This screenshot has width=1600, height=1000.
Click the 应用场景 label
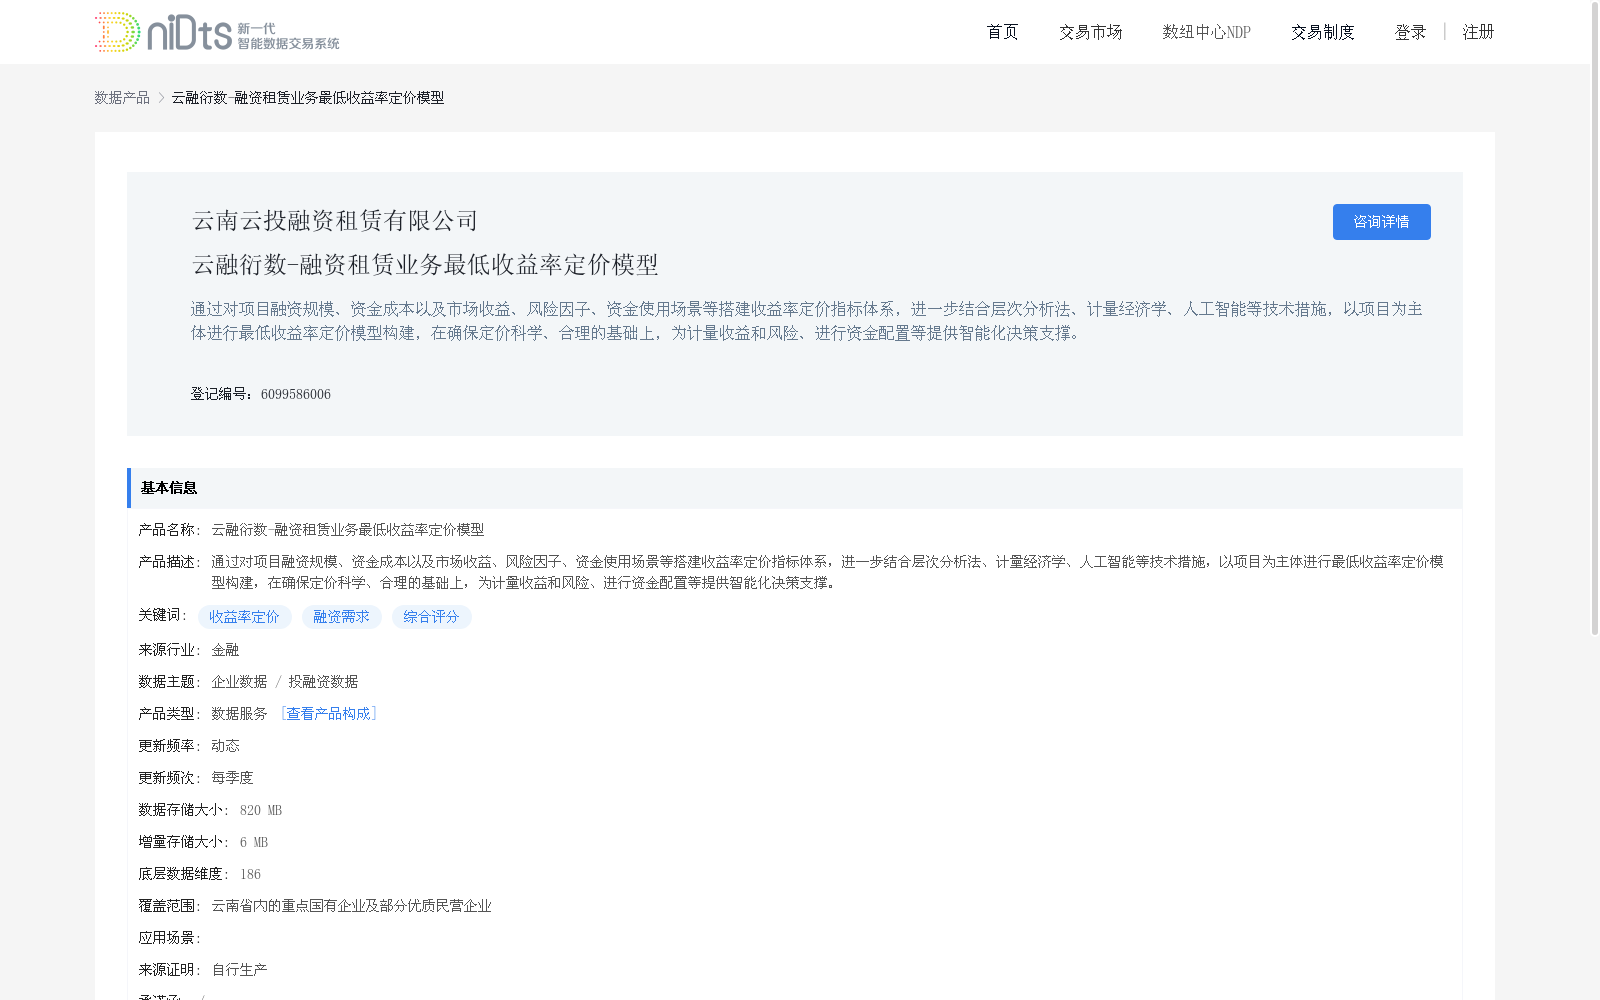coord(169,937)
